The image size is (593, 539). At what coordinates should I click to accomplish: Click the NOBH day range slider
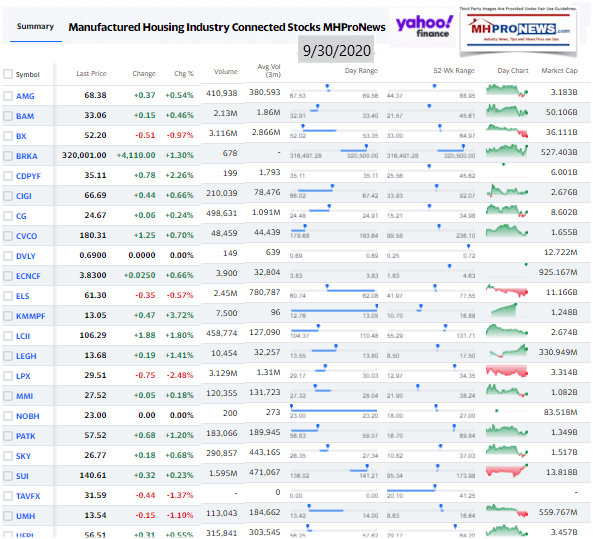pyautogui.click(x=334, y=412)
